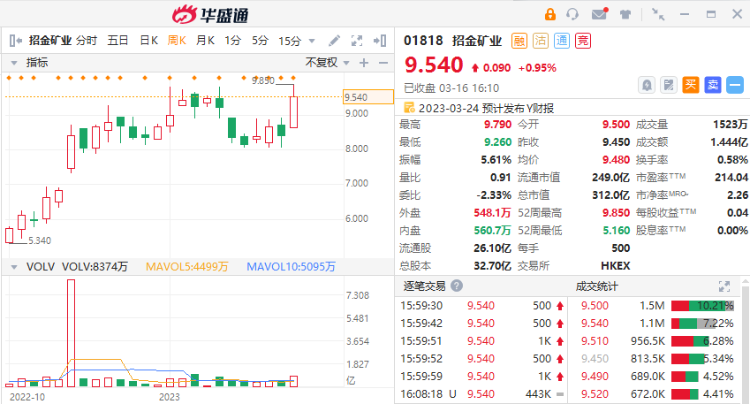This screenshot has width=750, height=404.
Task: Open customer service headset icon
Action: click(573, 14)
